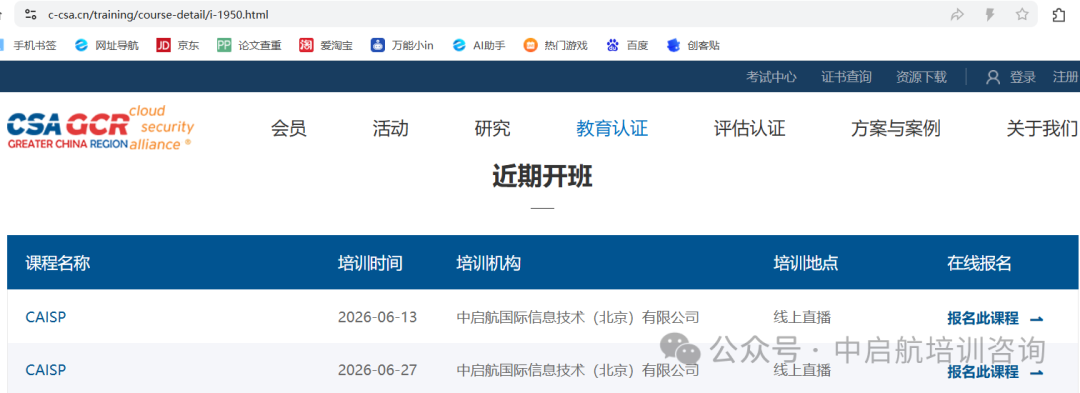Click the user avatar icon beside 登录
Screen dimensions: 1080x393
coord(993,77)
